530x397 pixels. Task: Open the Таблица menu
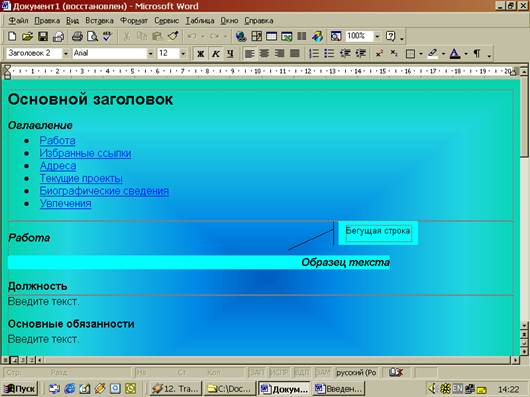click(200, 21)
